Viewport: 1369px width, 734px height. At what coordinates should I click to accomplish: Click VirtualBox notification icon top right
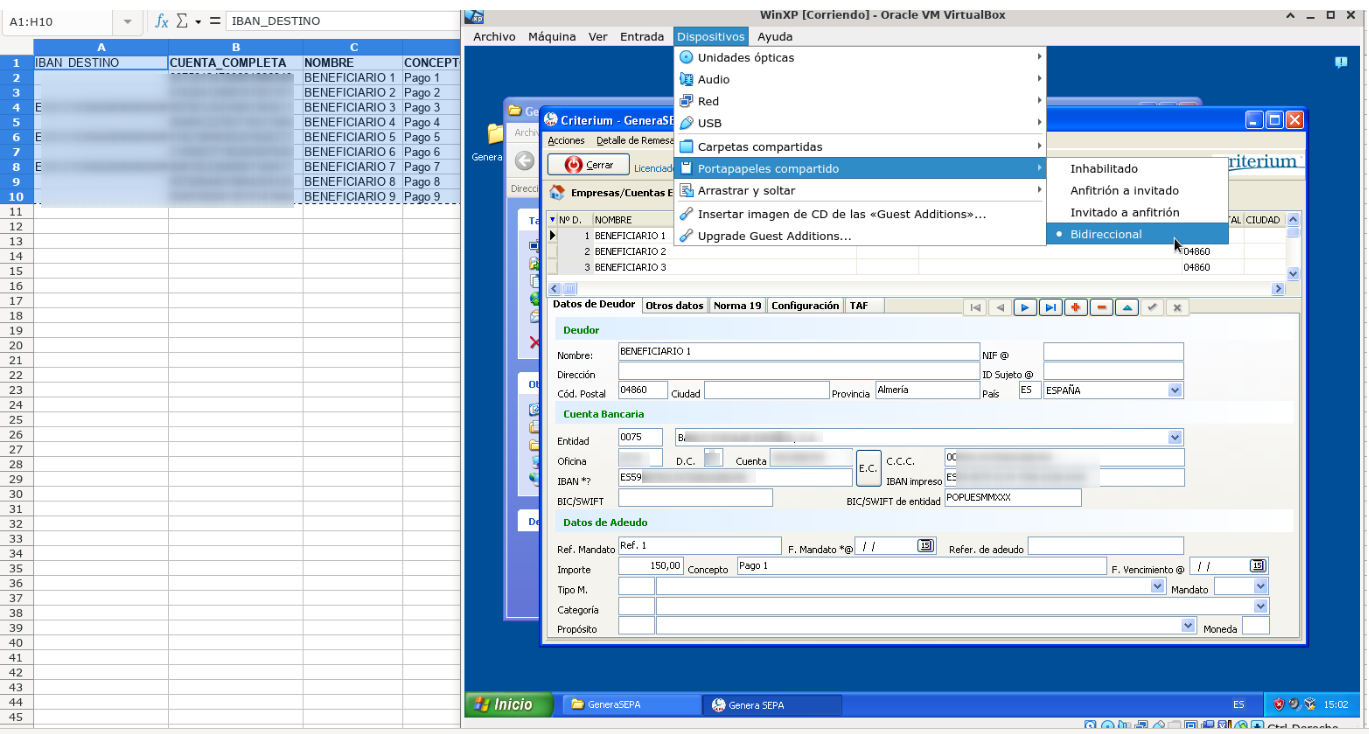pos(1341,62)
